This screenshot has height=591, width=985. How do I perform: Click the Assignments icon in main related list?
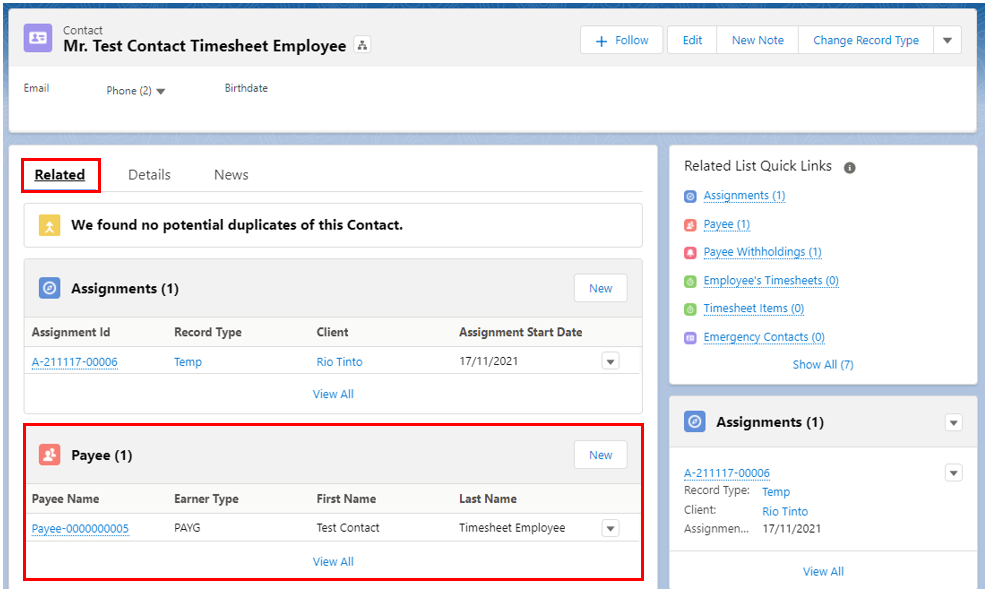click(50, 288)
